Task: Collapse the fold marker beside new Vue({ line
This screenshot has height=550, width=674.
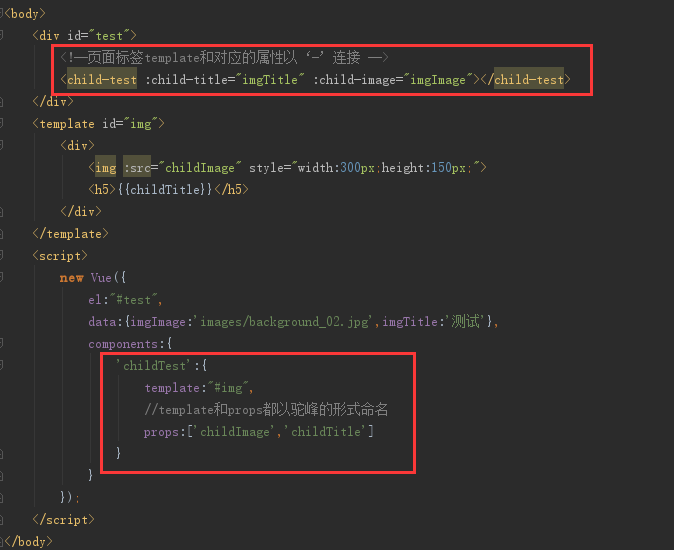Action: point(1,278)
